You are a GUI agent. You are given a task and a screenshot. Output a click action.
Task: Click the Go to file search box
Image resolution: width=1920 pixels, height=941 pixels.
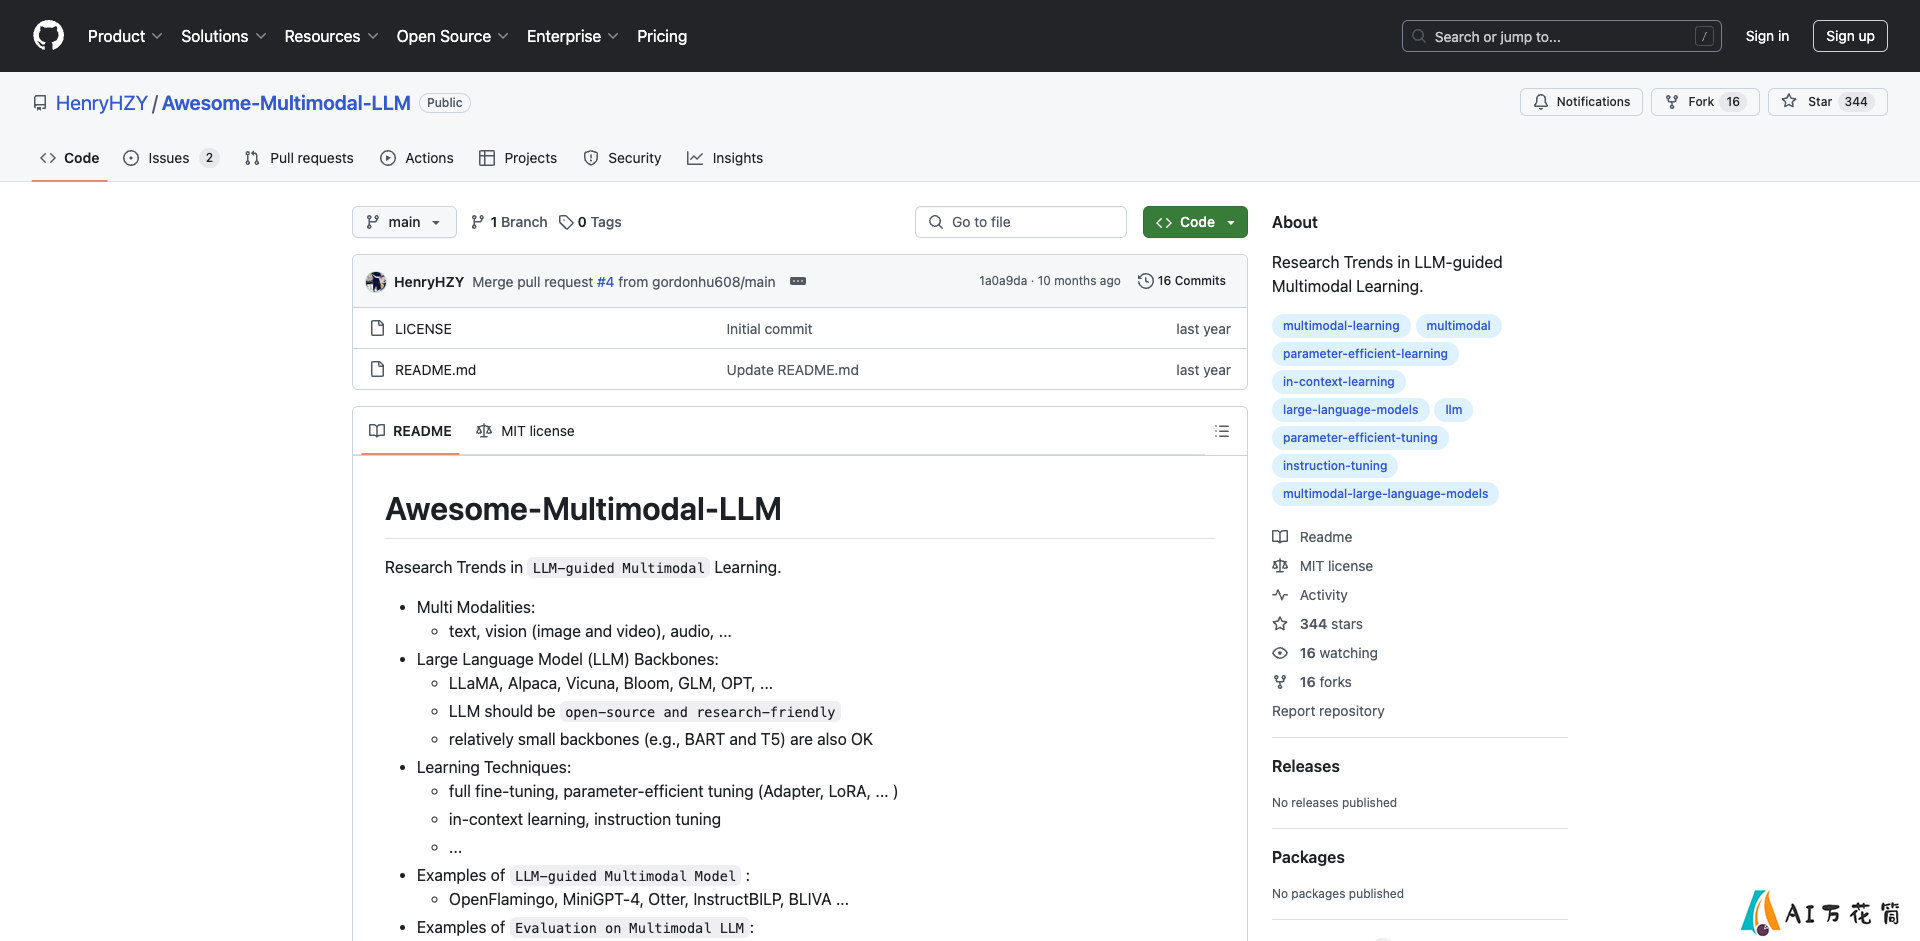click(1021, 222)
